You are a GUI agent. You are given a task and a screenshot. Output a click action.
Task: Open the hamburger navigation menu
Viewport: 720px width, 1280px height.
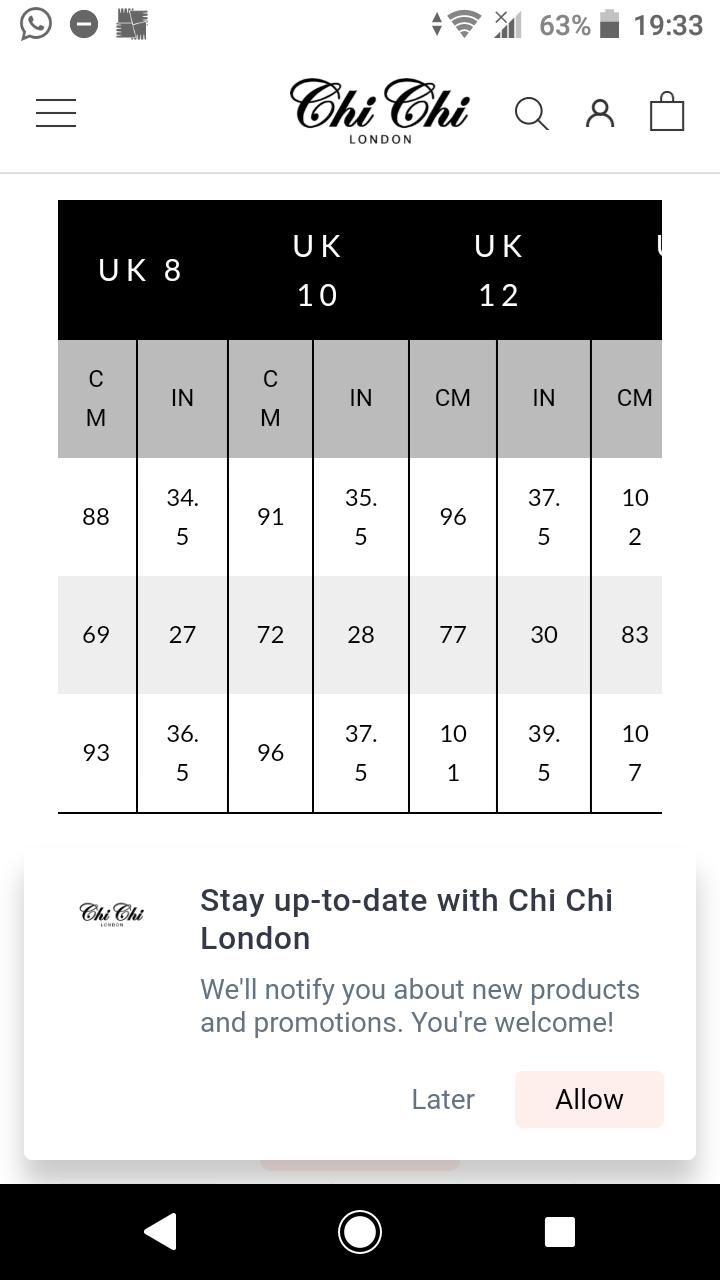(x=56, y=113)
